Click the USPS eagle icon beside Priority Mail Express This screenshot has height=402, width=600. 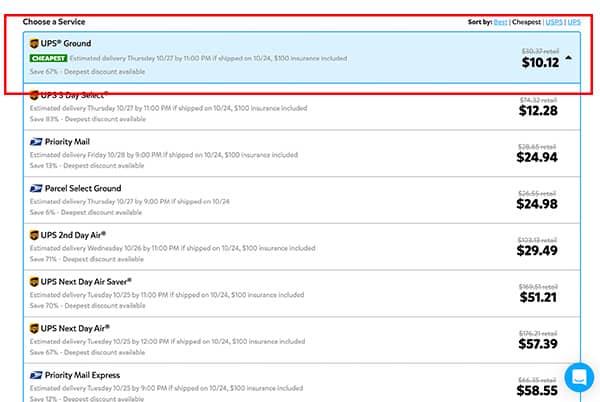(x=36, y=375)
